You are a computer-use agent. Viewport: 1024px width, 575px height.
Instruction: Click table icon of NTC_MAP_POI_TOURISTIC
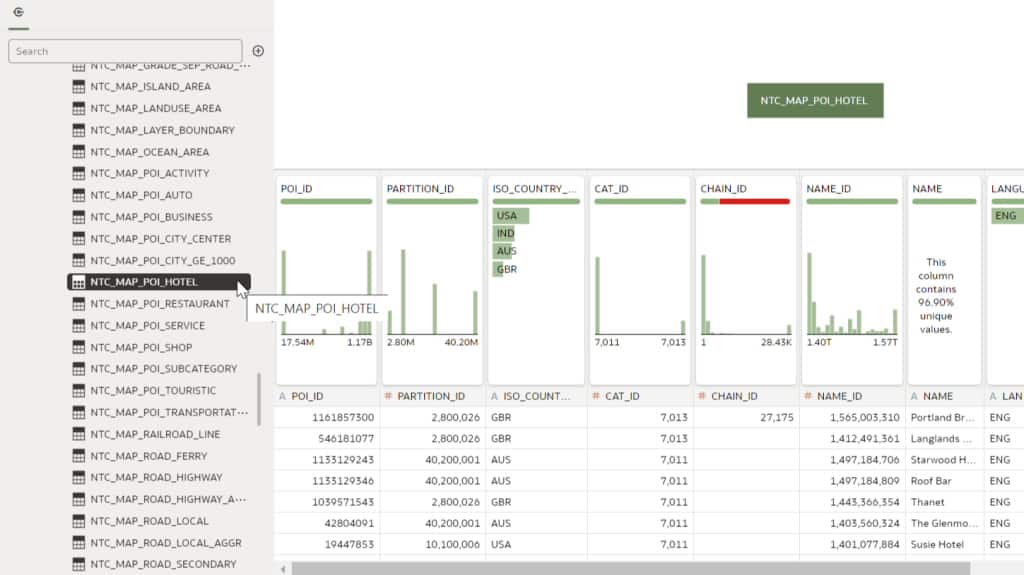(x=78, y=391)
